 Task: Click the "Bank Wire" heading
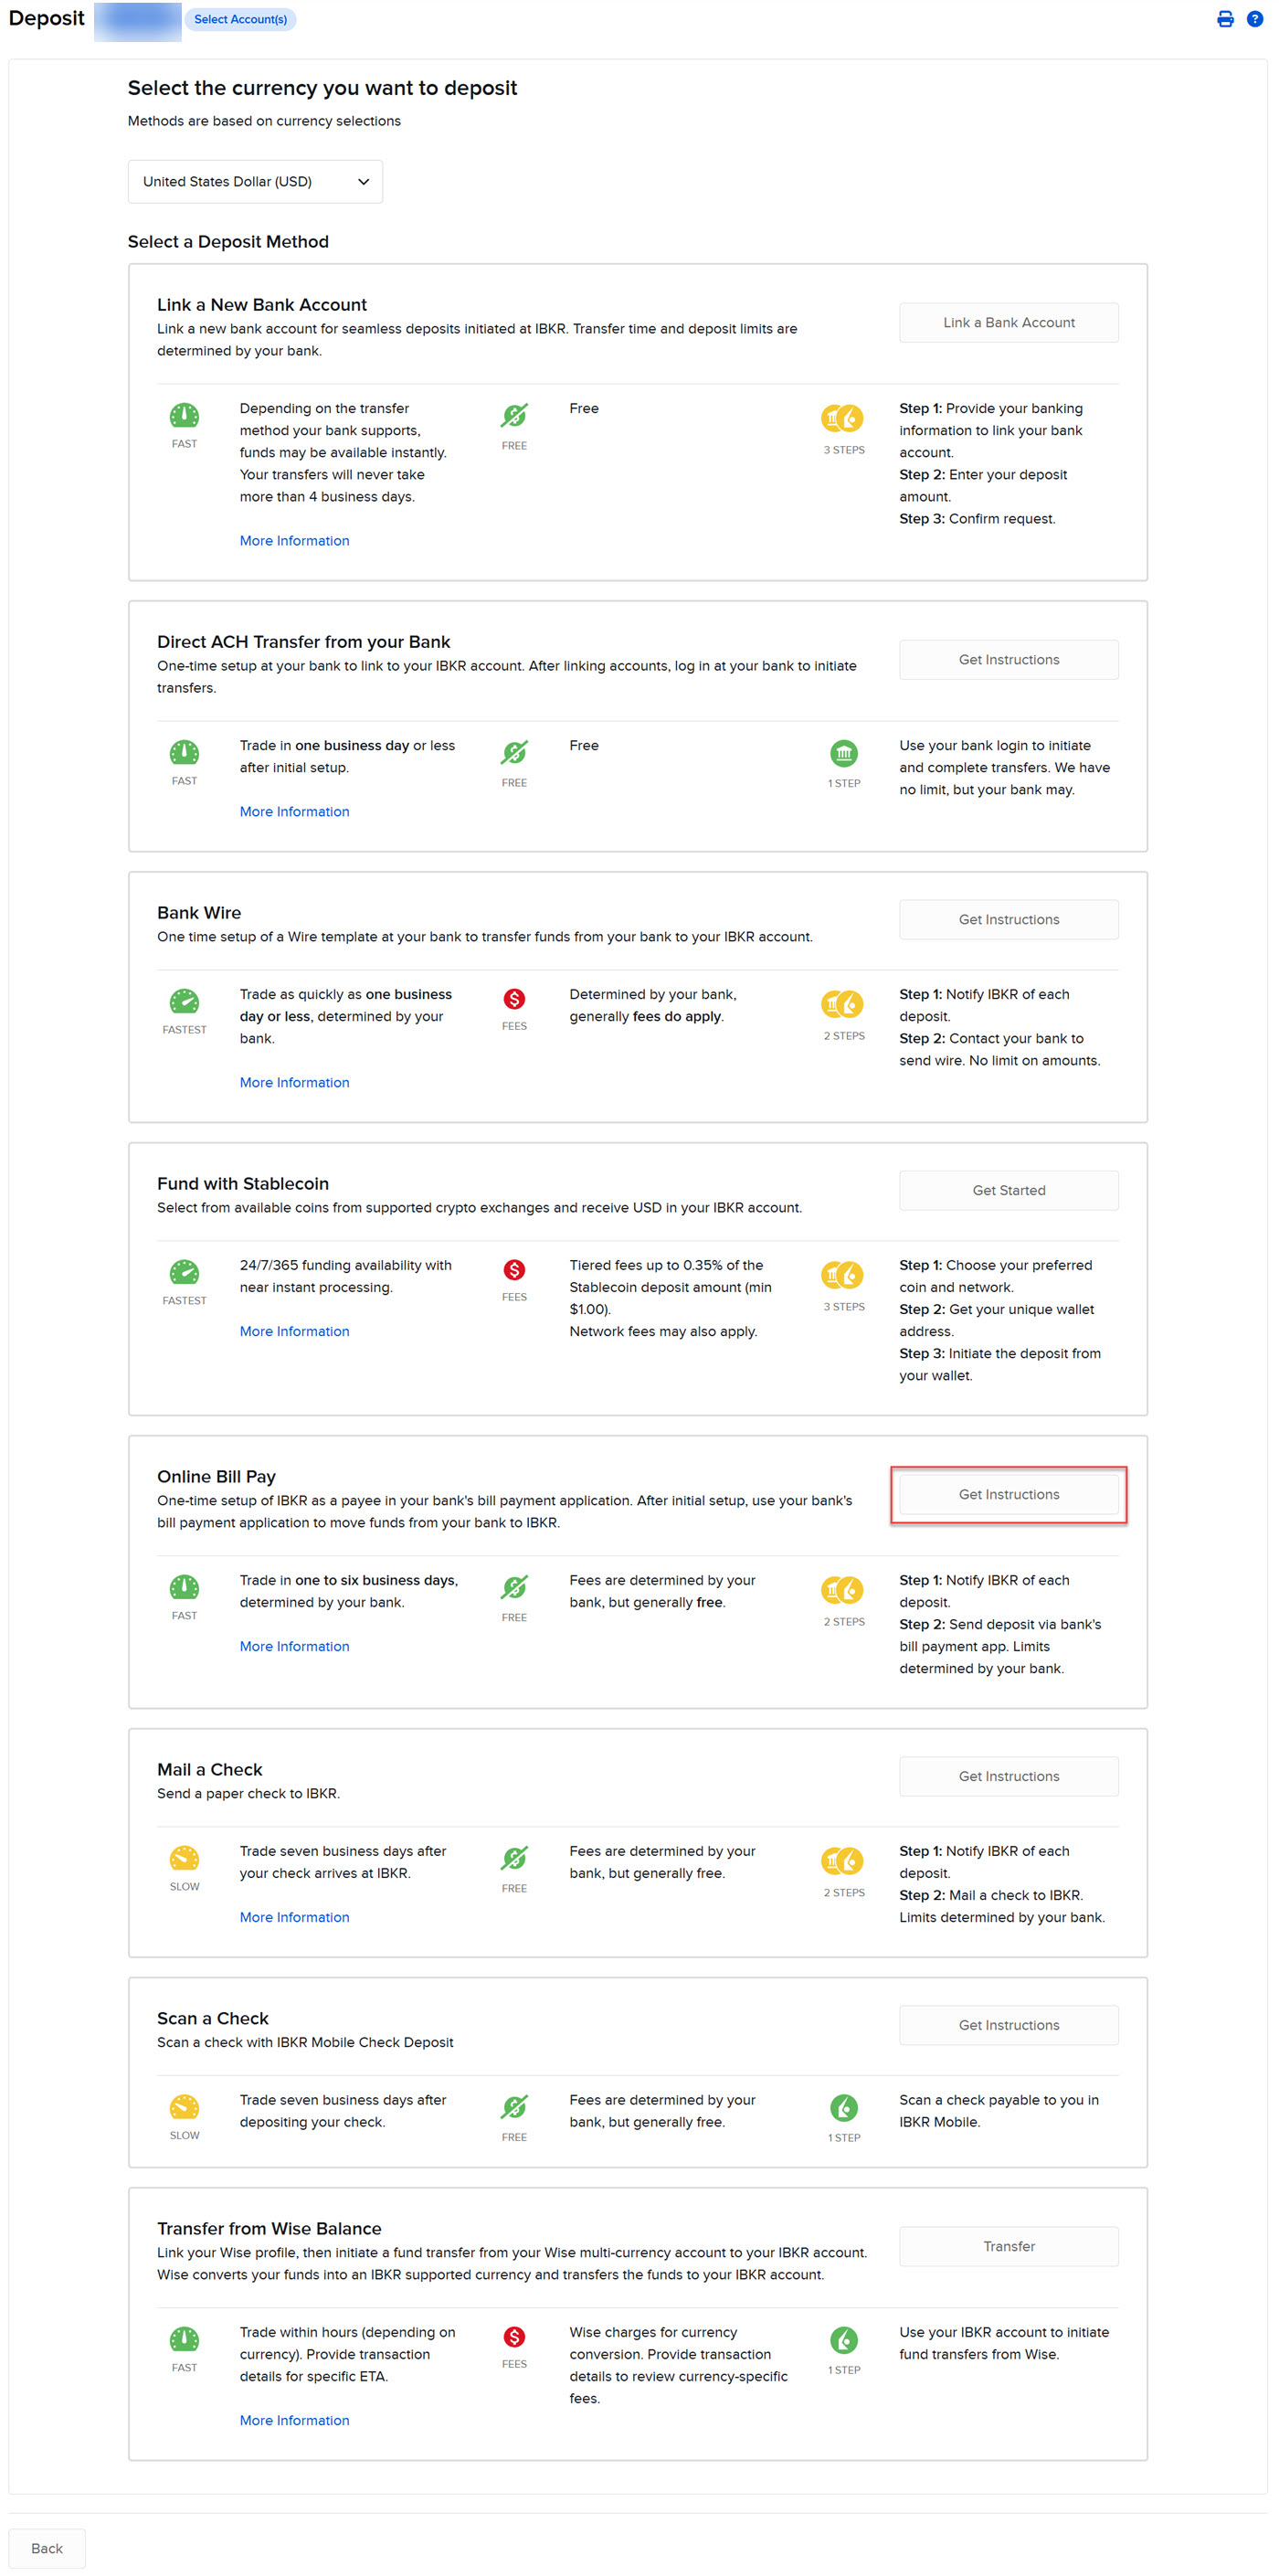[199, 913]
